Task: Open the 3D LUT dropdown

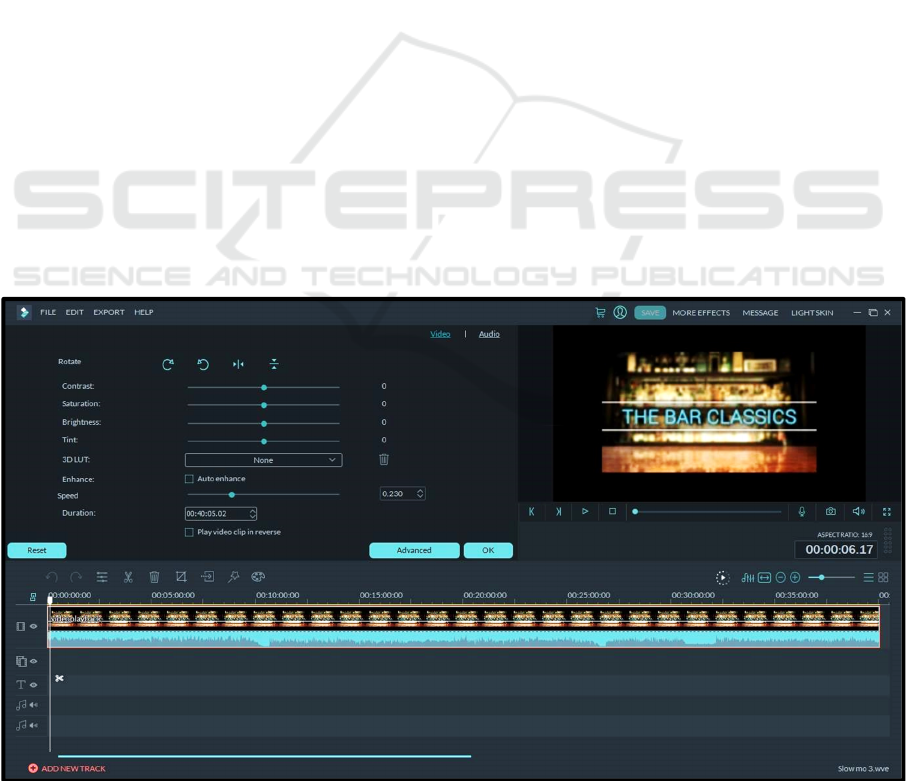Action: pyautogui.click(x=264, y=460)
